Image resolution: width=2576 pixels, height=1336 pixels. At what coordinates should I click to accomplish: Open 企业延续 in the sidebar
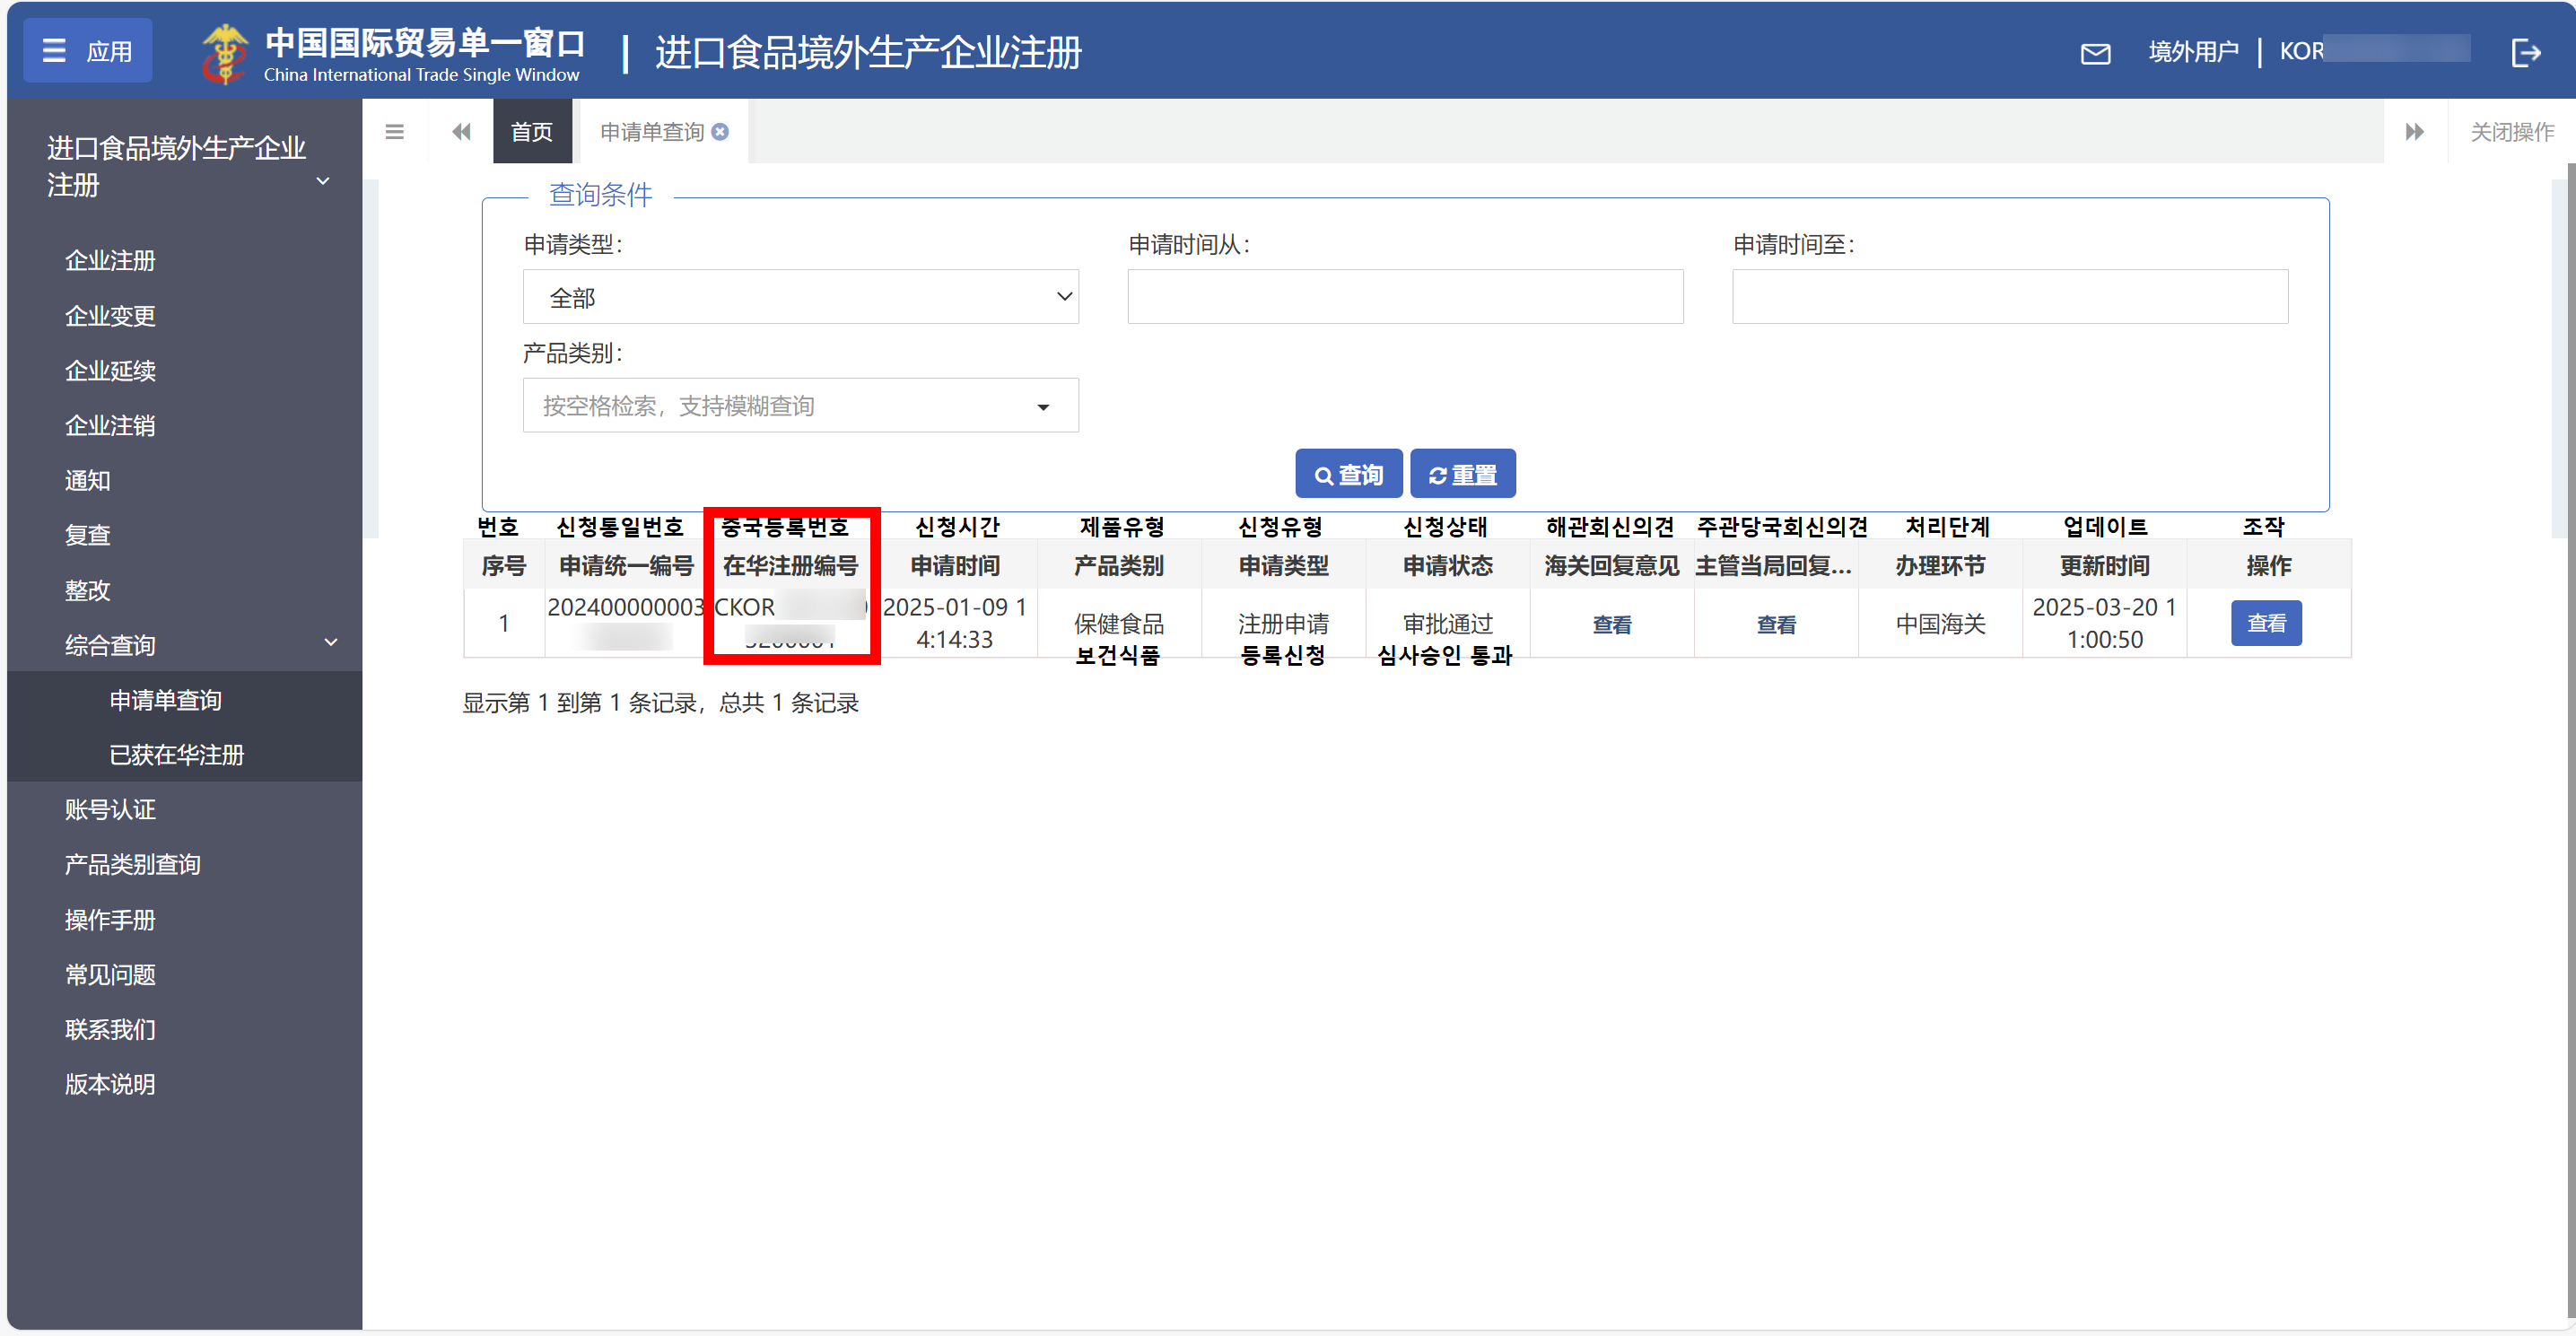110,370
